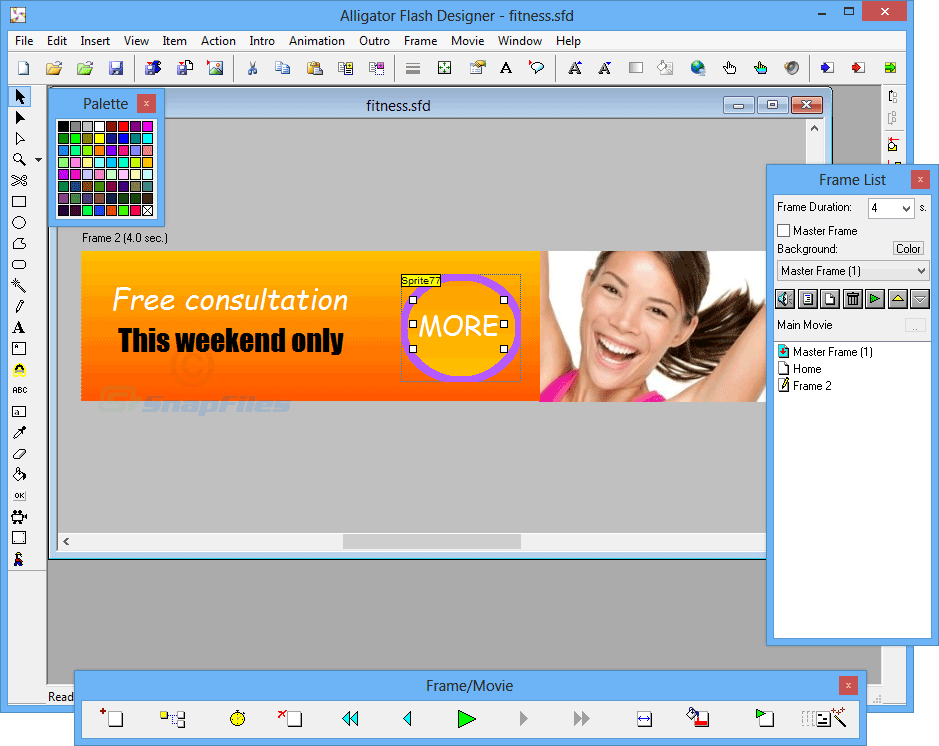939x746 pixels.
Task: Select the Ellipse drawing tool
Action: 17,222
